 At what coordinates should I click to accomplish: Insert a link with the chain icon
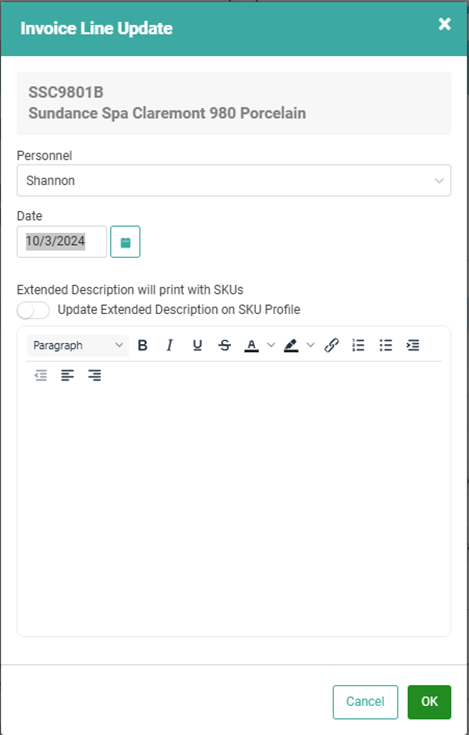coord(331,345)
